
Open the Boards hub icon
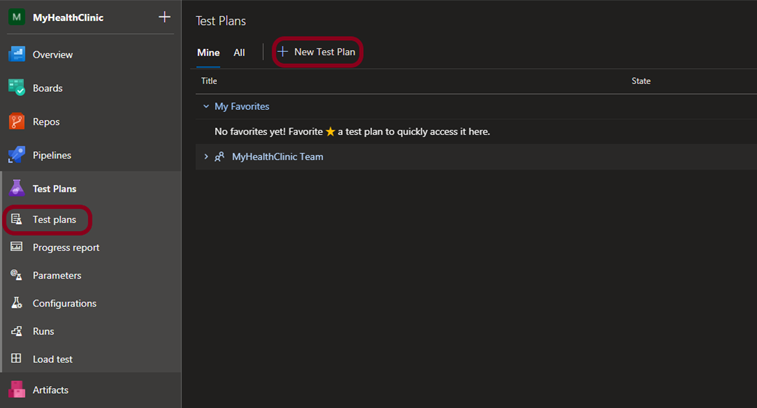click(x=16, y=88)
